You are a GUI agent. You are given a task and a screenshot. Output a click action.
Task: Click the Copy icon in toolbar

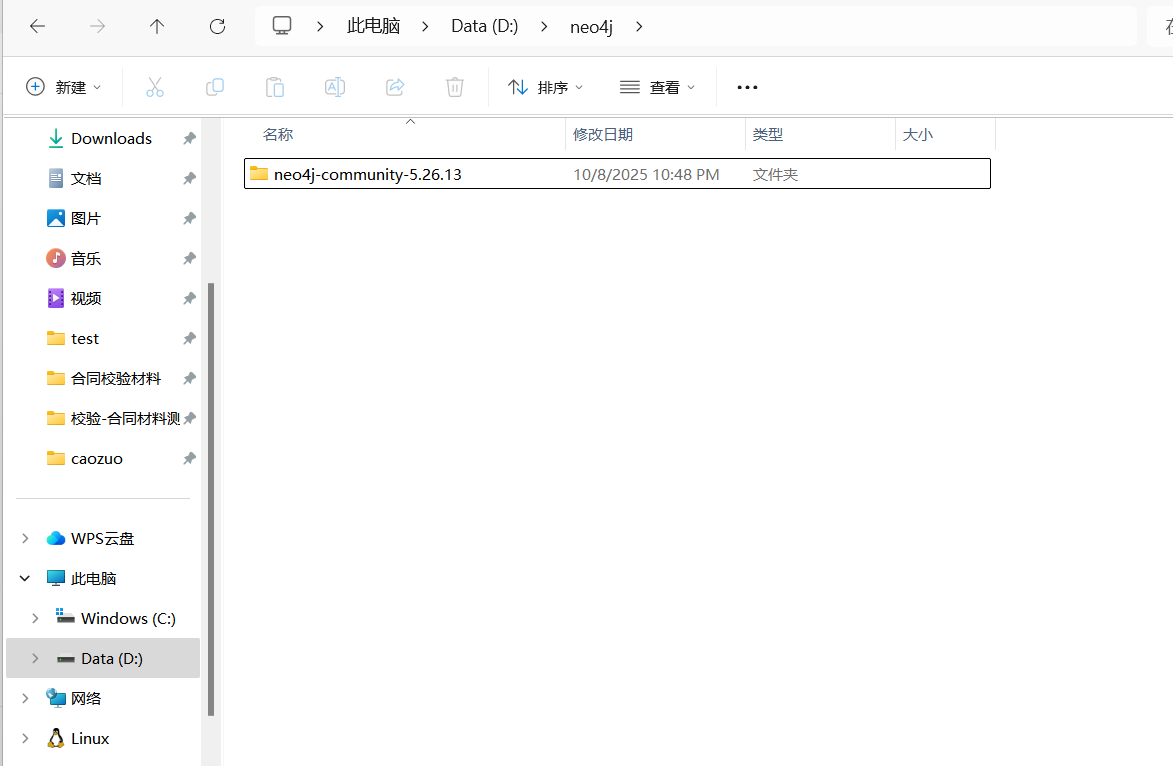pos(215,87)
